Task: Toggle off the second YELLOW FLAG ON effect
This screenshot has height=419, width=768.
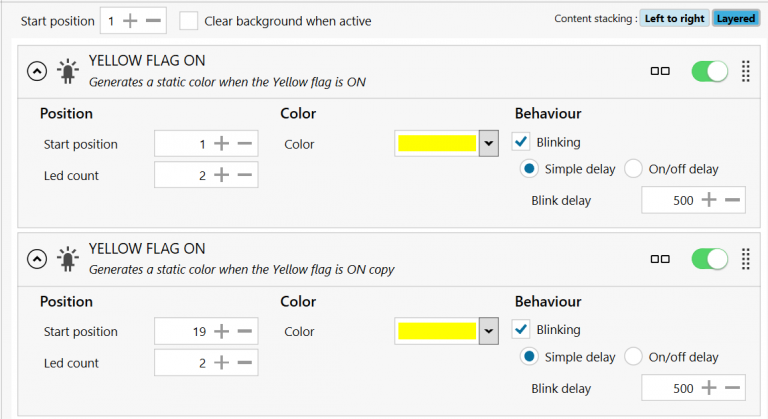Action: pos(710,259)
